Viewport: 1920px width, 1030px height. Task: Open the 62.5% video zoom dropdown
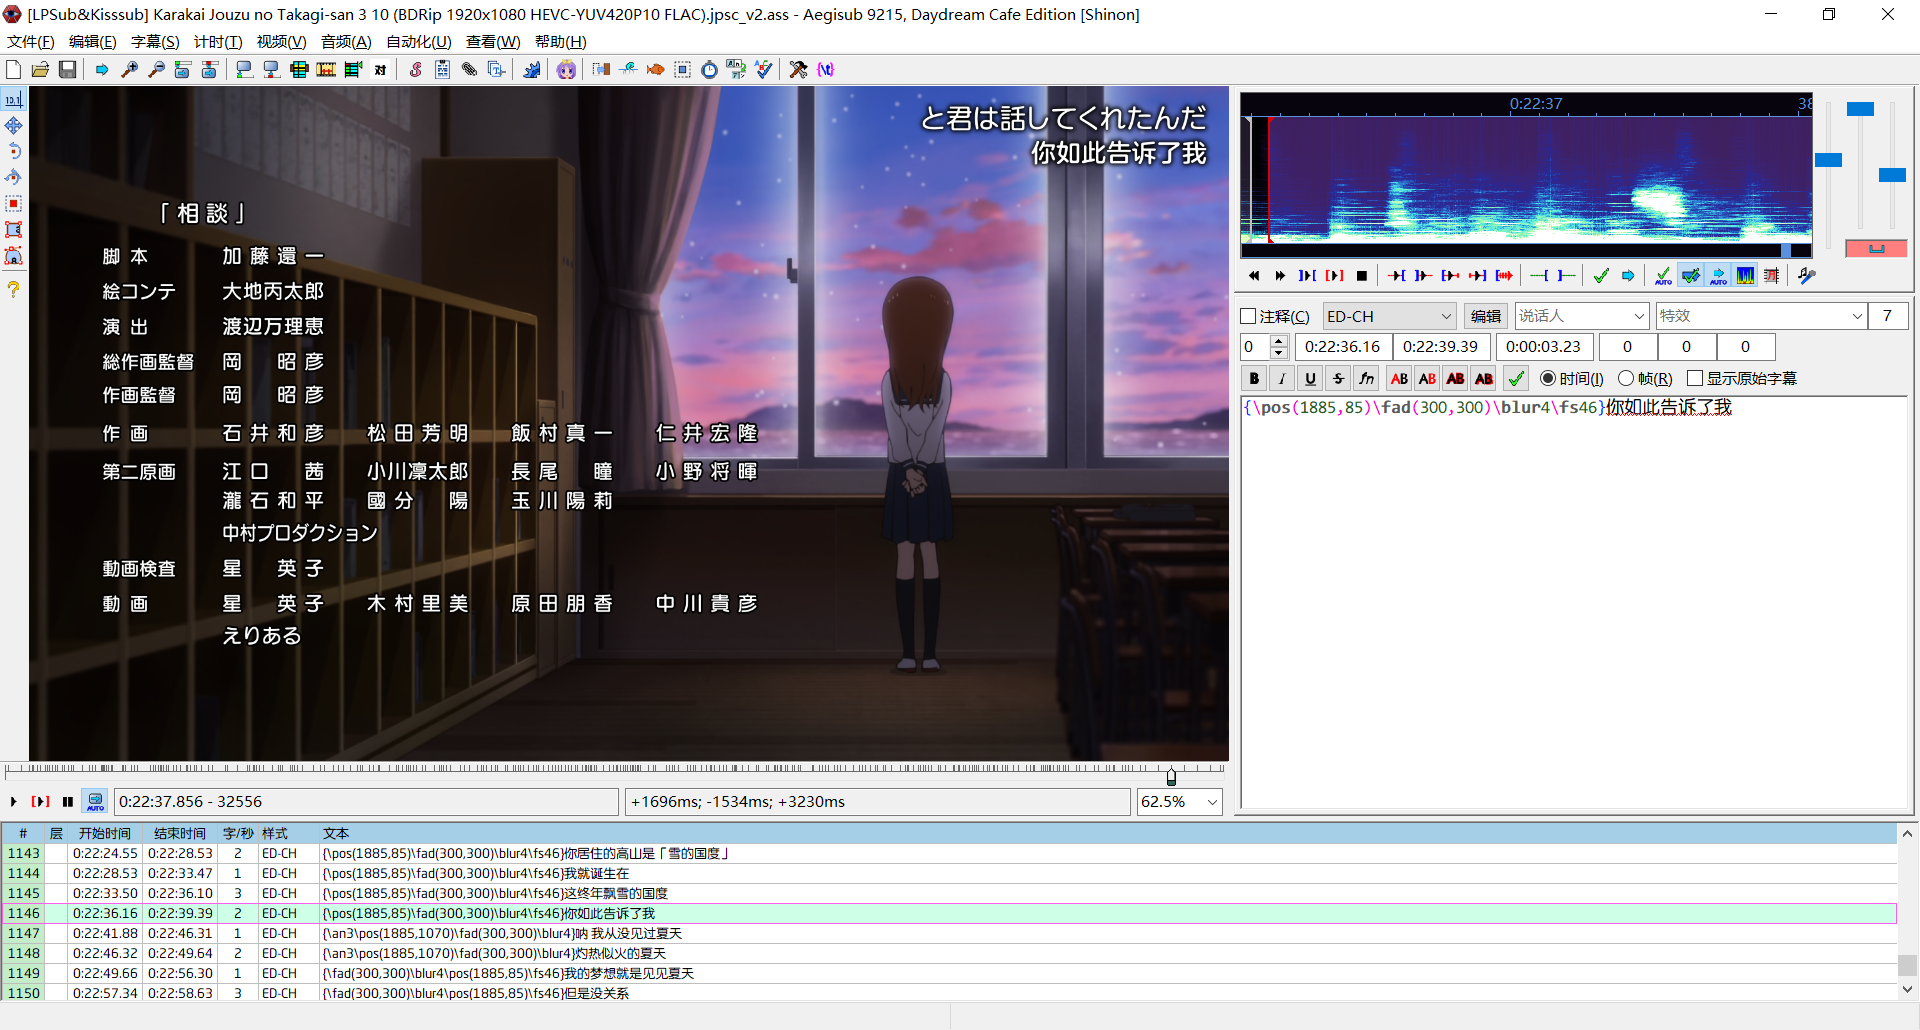coord(1180,802)
